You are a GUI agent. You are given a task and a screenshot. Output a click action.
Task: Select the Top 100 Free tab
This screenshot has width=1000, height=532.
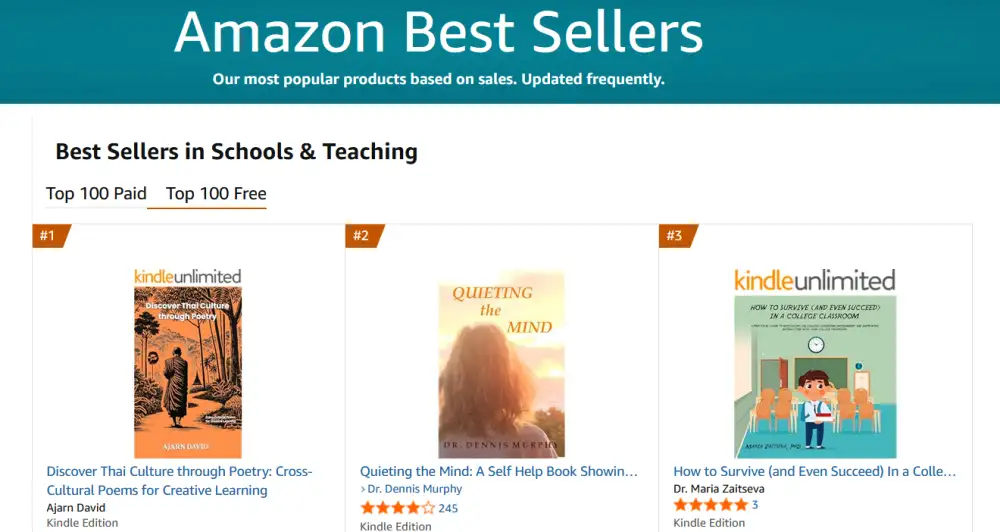[x=216, y=194]
